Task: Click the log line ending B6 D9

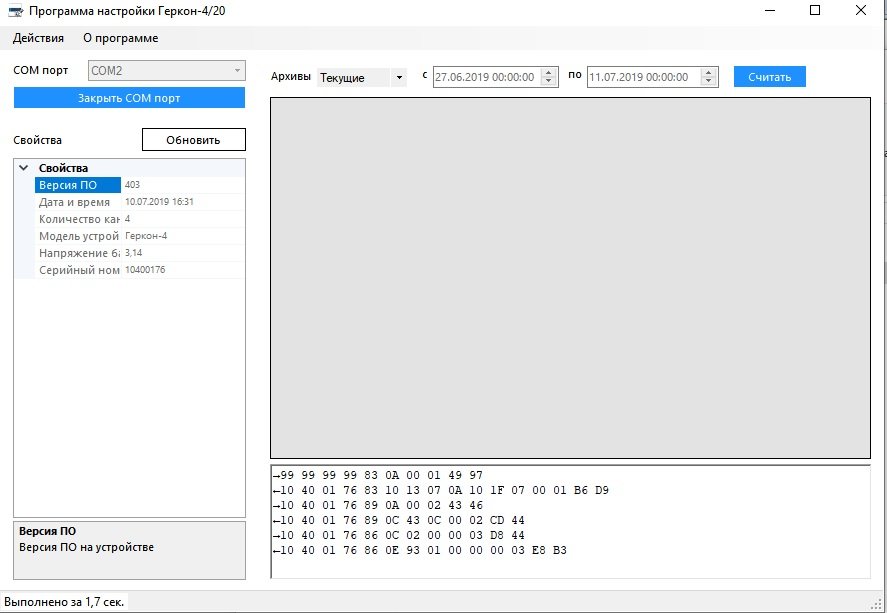Action: click(441, 490)
